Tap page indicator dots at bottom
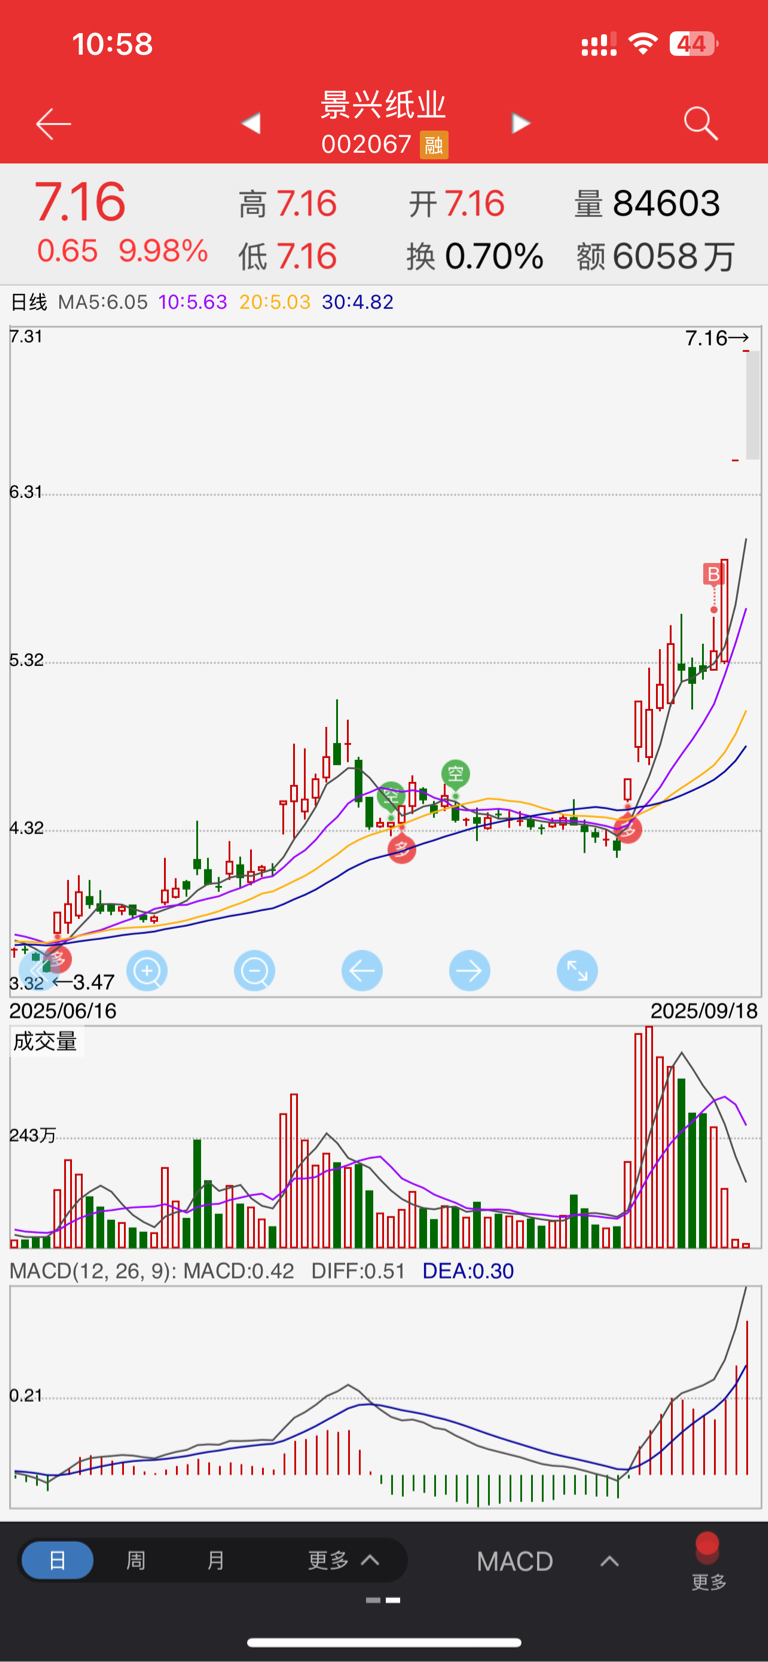Image resolution: width=768 pixels, height=1662 pixels. click(x=383, y=1600)
